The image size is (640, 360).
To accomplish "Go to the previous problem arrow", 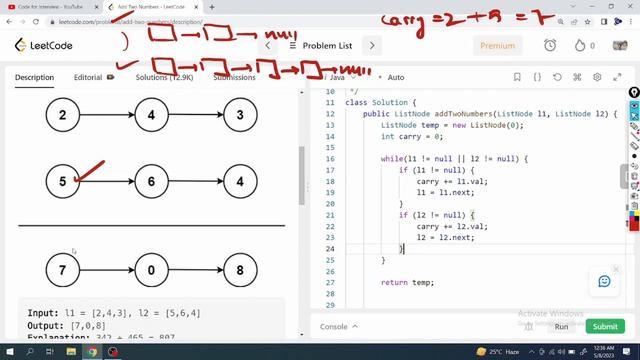I will point(268,46).
